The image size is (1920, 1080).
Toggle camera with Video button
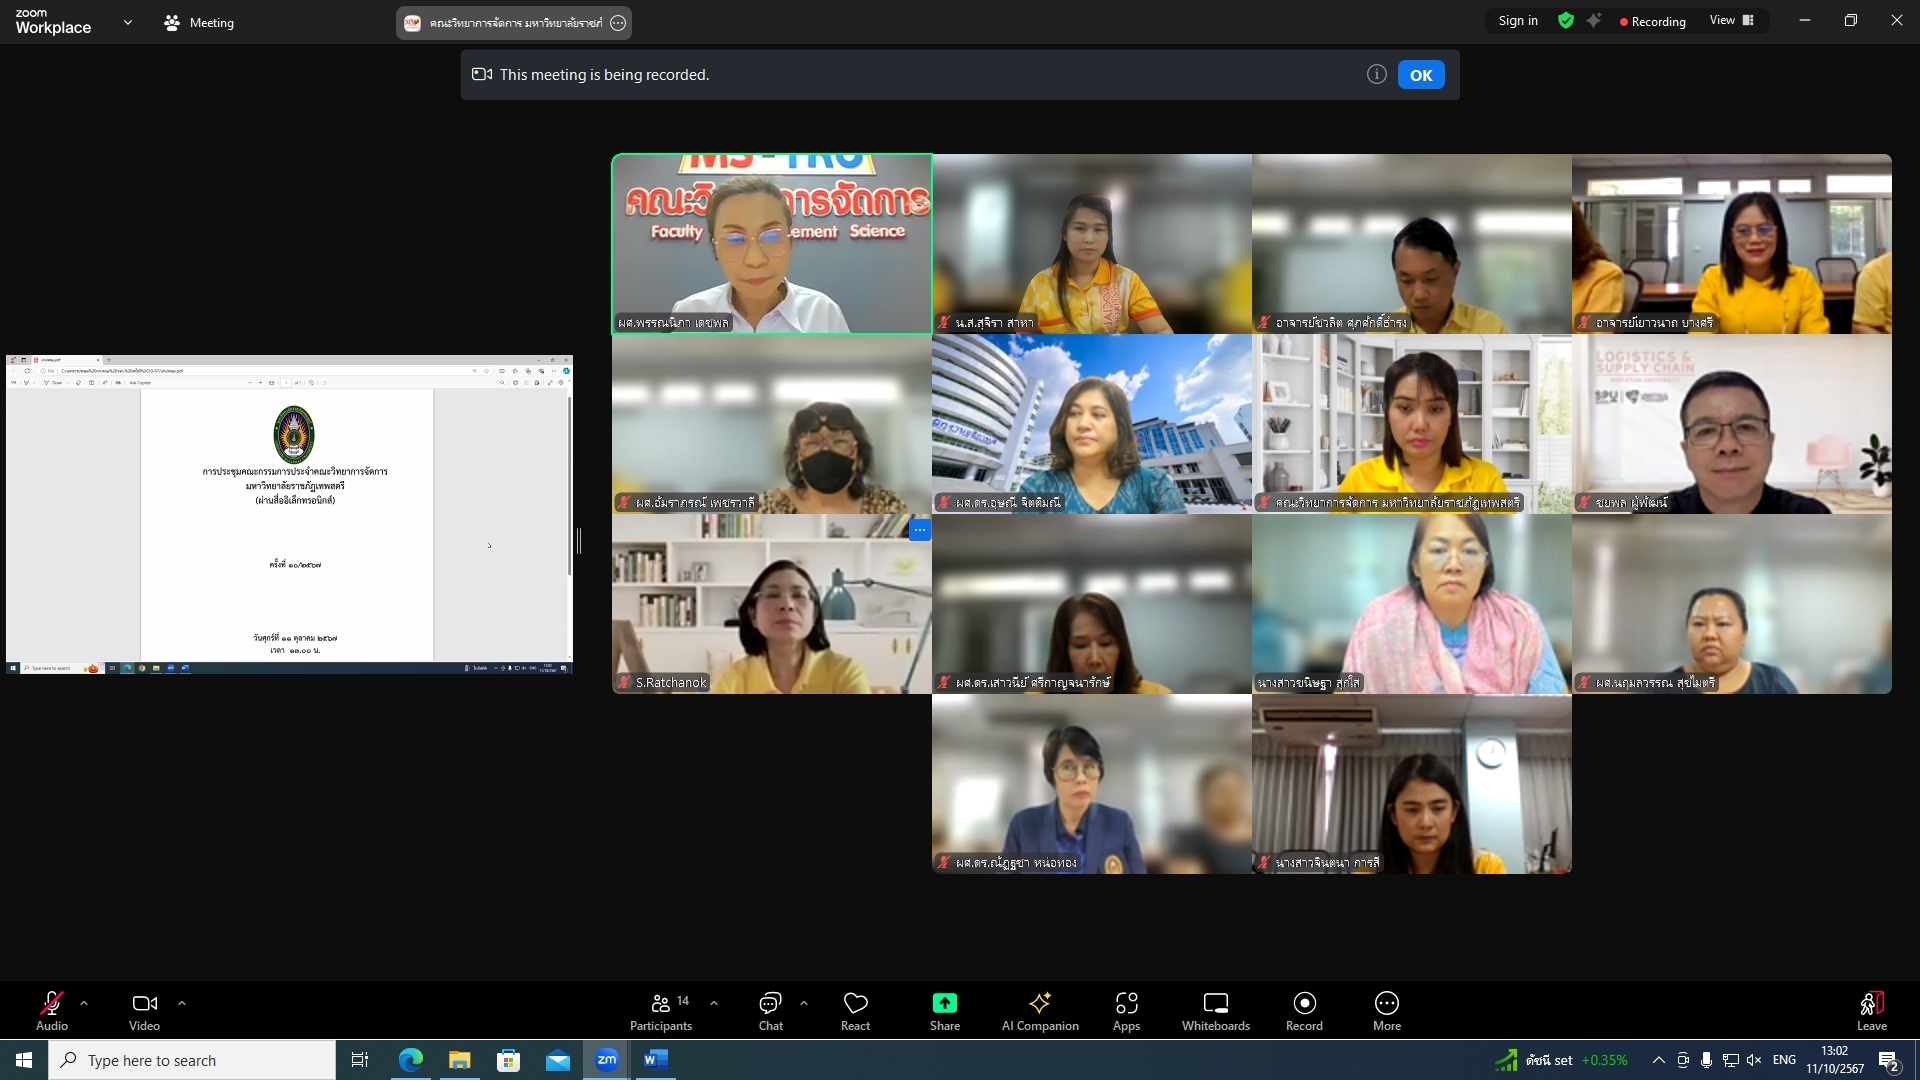click(144, 1010)
